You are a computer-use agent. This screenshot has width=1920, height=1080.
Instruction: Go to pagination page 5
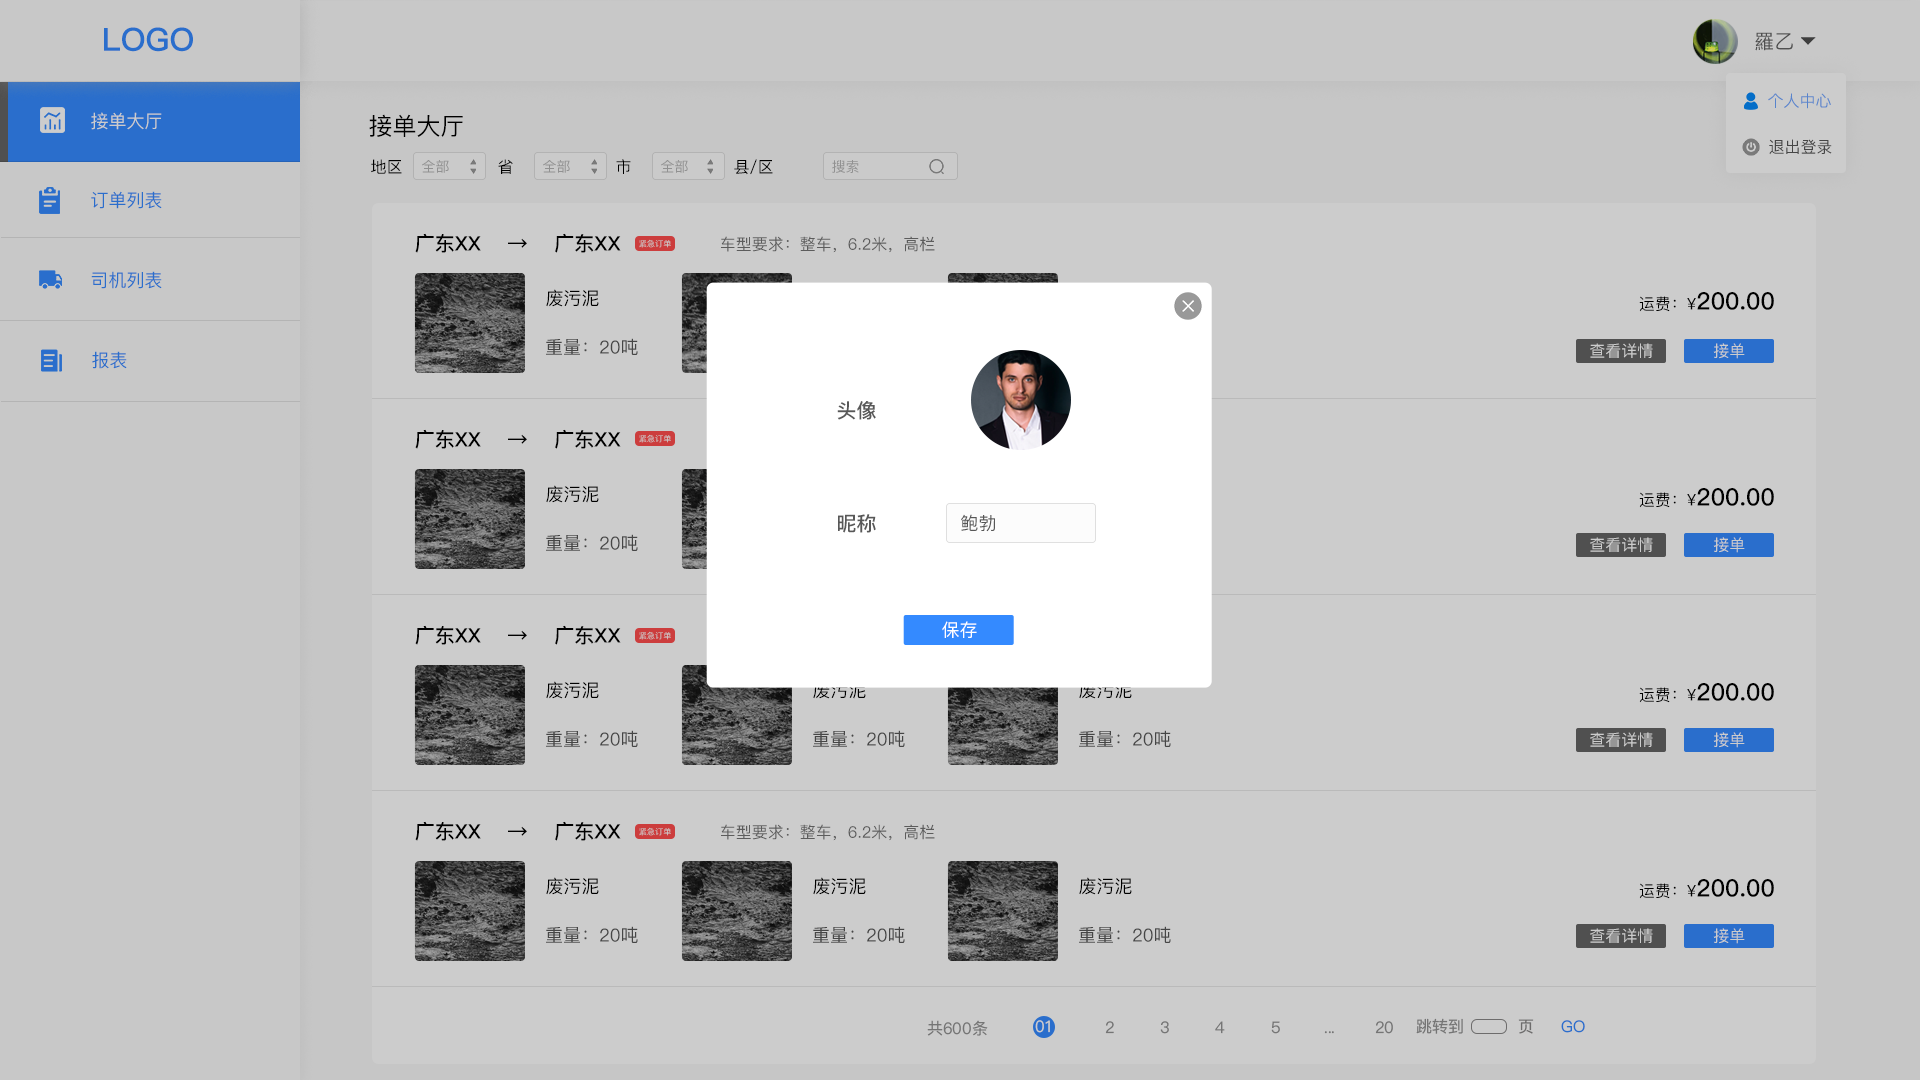(1275, 1027)
